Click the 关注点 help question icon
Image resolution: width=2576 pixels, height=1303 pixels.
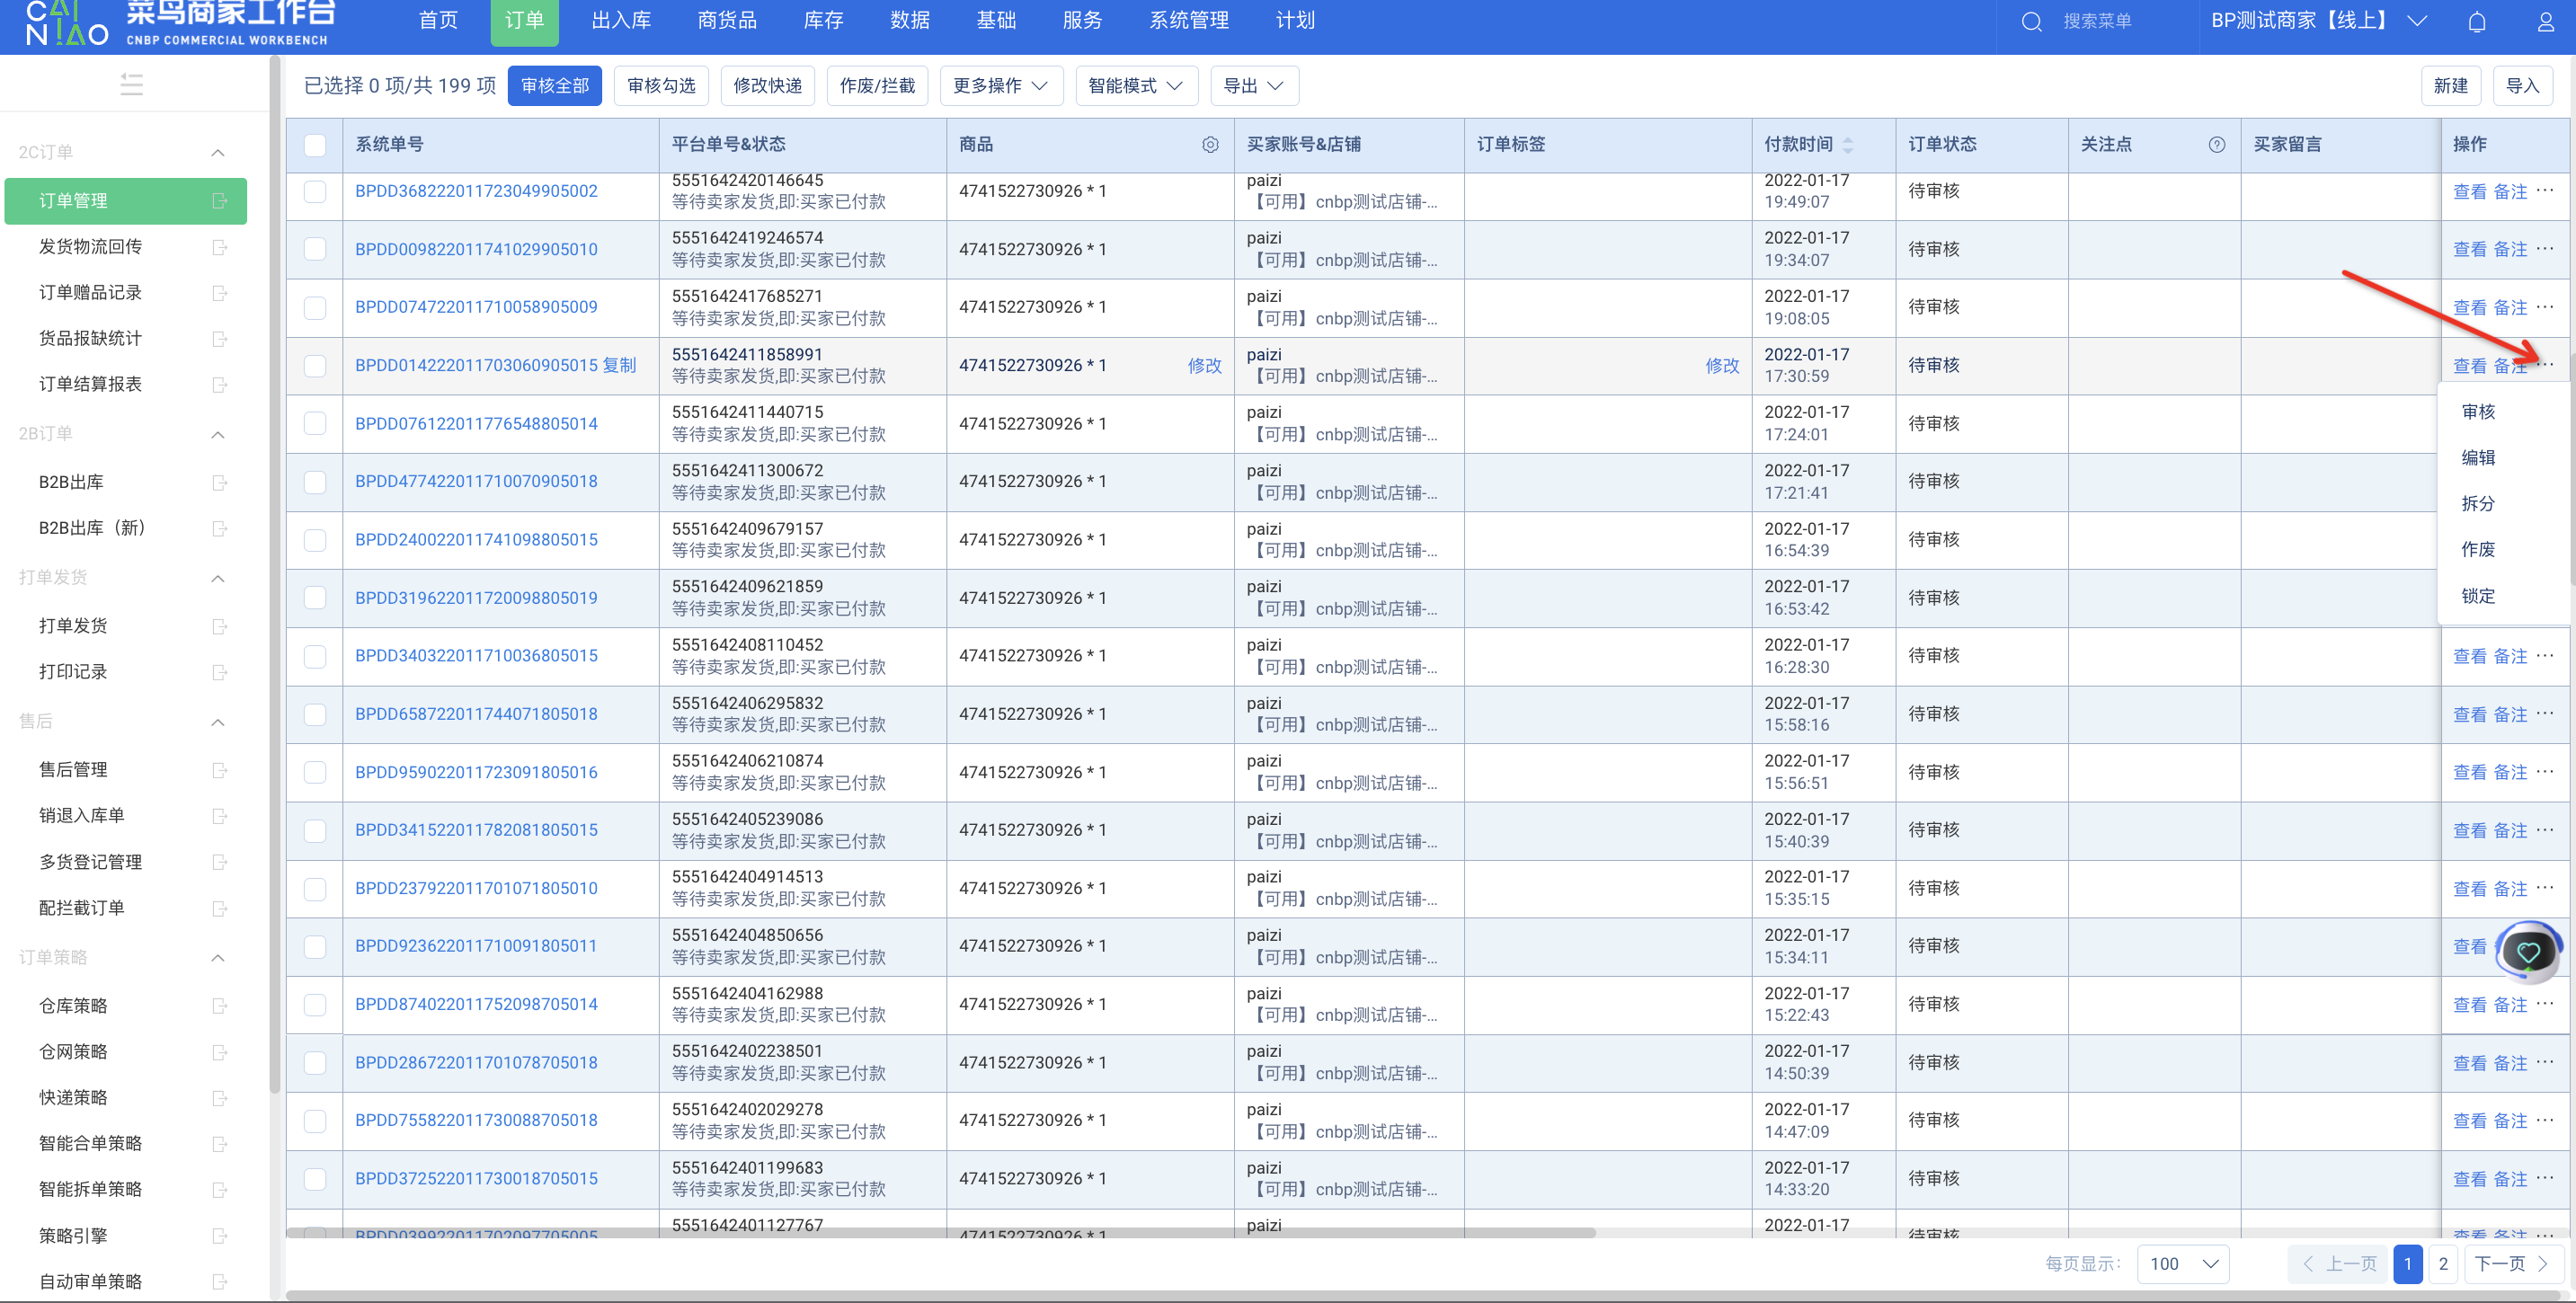[2216, 145]
